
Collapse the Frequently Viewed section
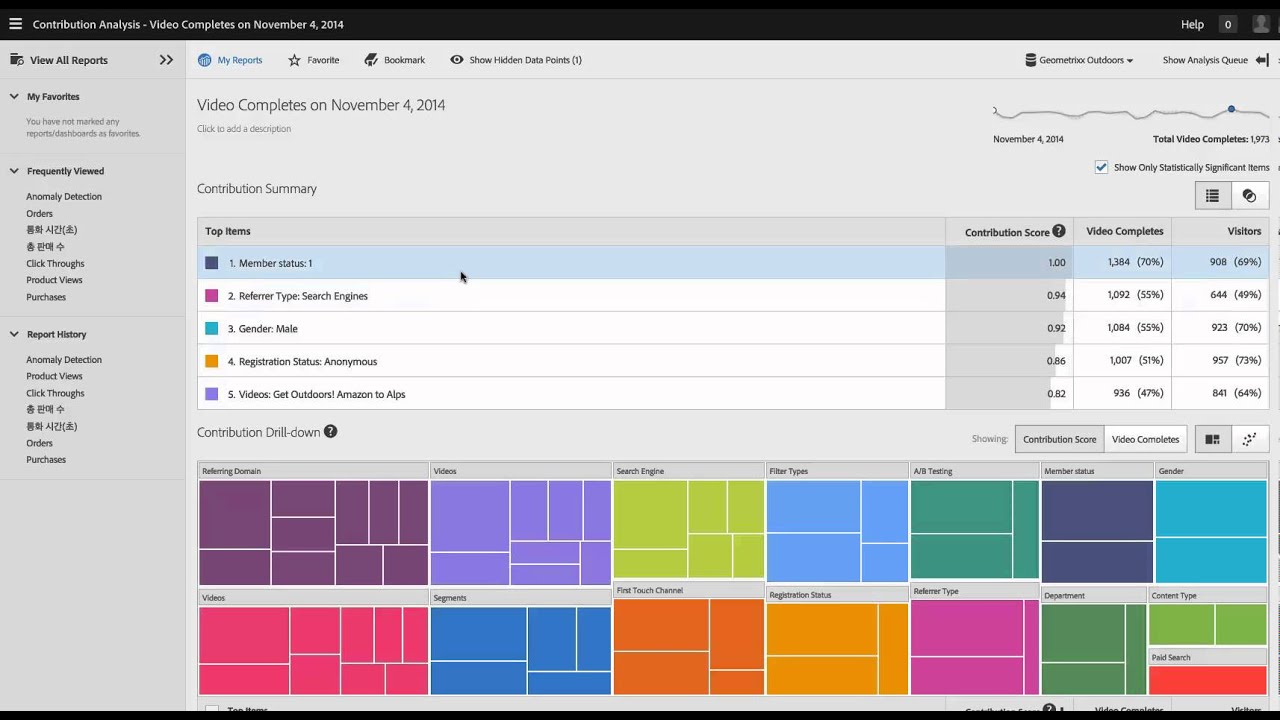click(14, 171)
